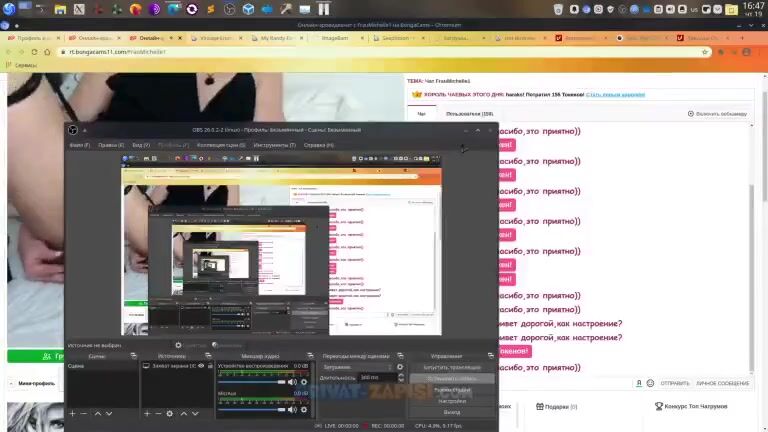Adjust transition duration stepper field

point(375,378)
